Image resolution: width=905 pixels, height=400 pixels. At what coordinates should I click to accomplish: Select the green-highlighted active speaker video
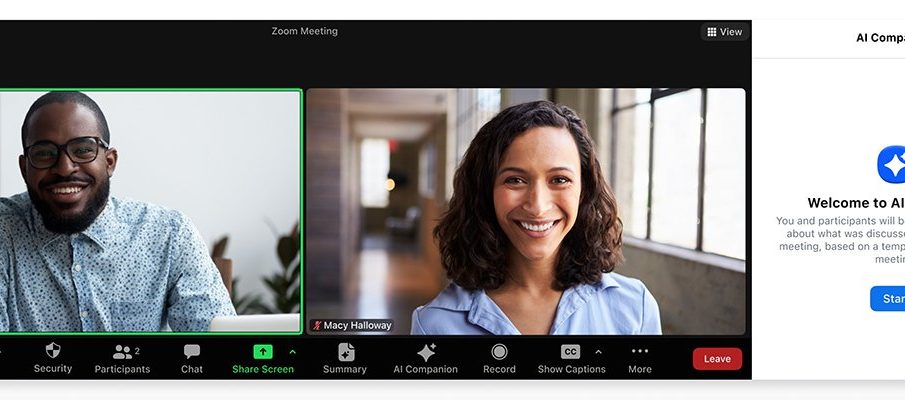(150, 210)
